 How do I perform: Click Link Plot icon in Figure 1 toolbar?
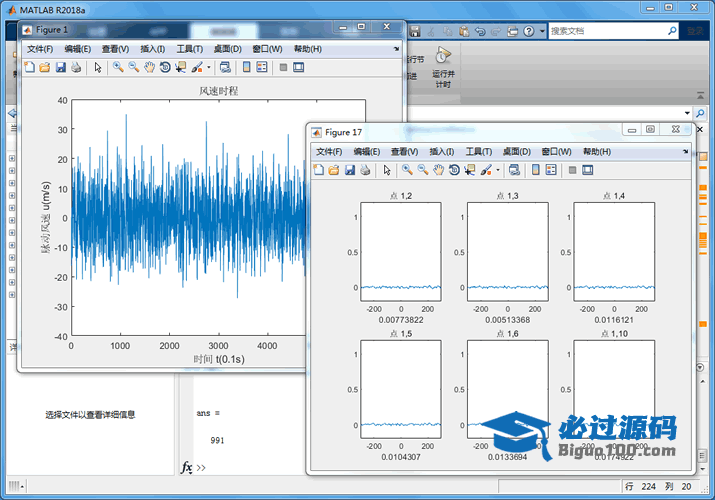point(225,67)
